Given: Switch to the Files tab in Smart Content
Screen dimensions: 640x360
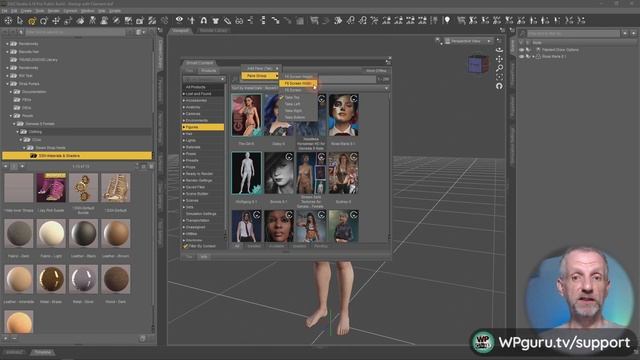Looking at the screenshot, I should coord(189,71).
